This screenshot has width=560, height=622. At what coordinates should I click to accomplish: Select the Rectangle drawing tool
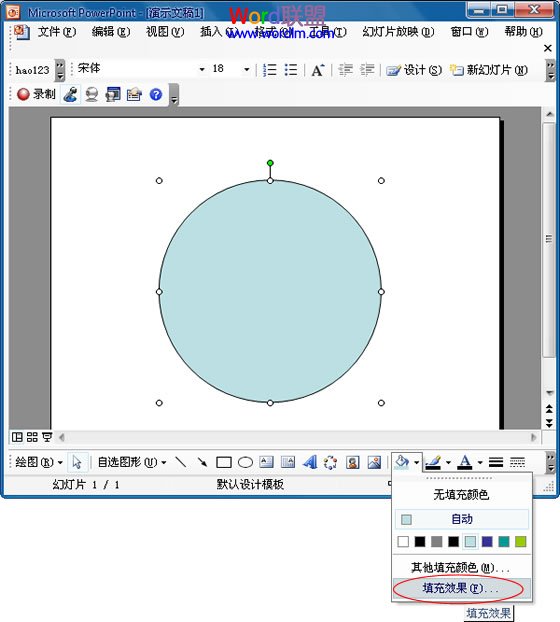[224, 462]
